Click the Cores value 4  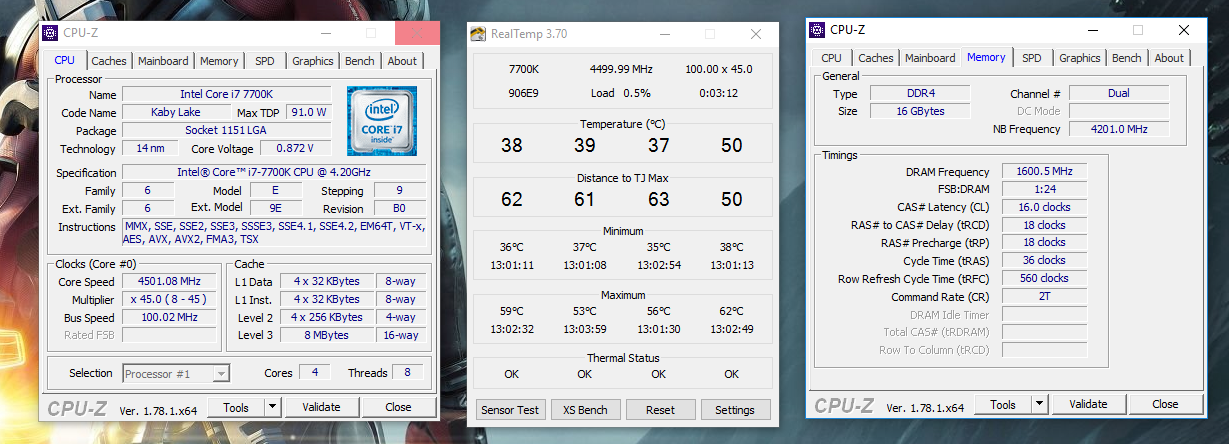point(314,373)
